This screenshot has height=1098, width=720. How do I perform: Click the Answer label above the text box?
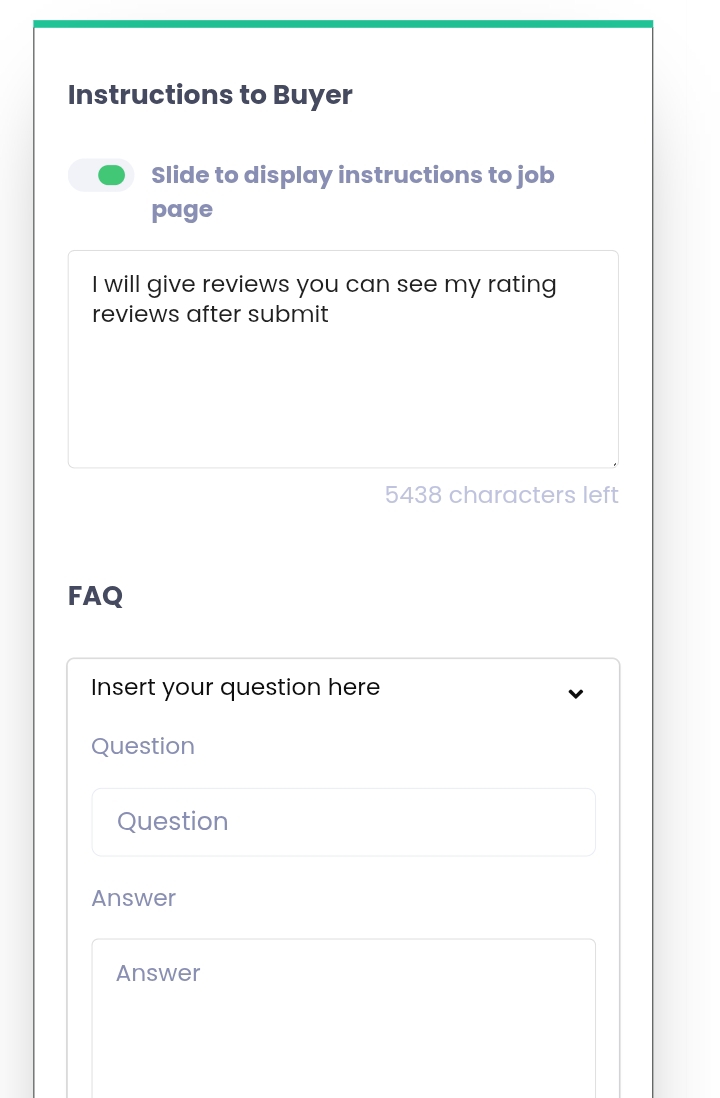[x=133, y=898]
